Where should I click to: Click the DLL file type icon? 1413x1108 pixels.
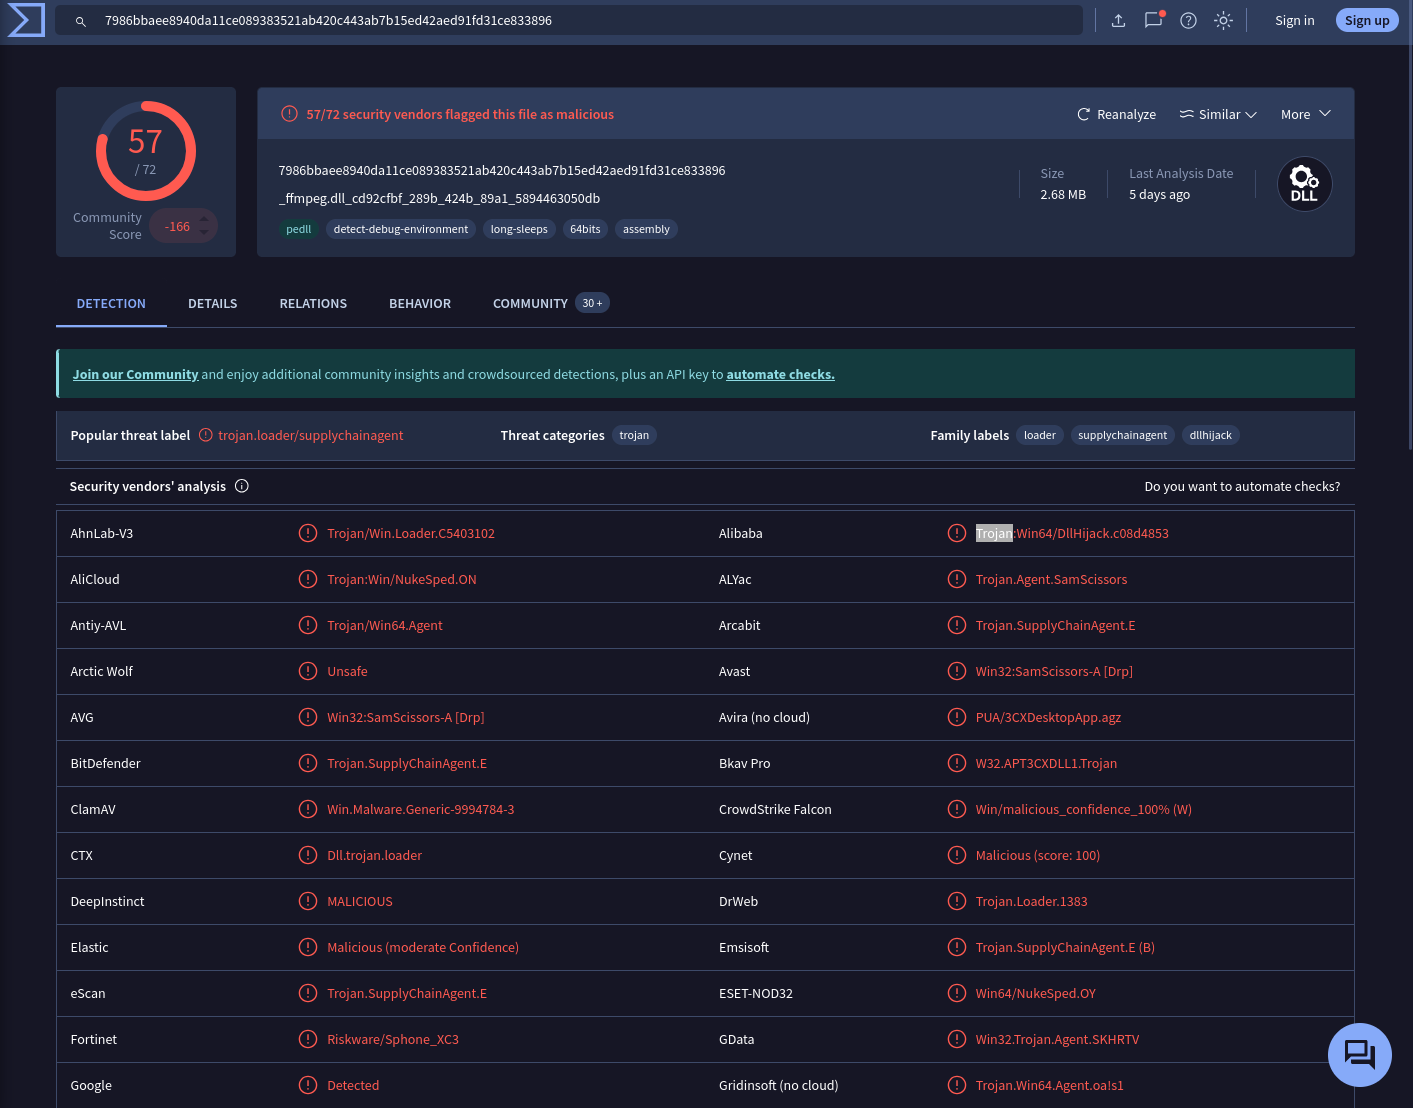pos(1304,184)
